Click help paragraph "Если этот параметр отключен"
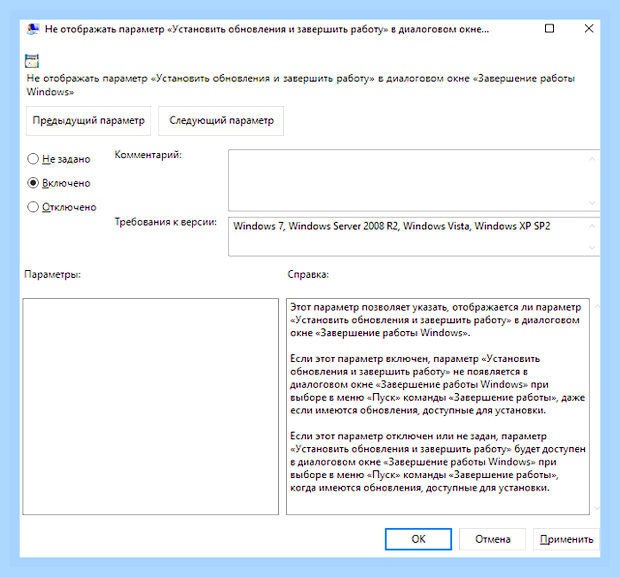 point(438,462)
